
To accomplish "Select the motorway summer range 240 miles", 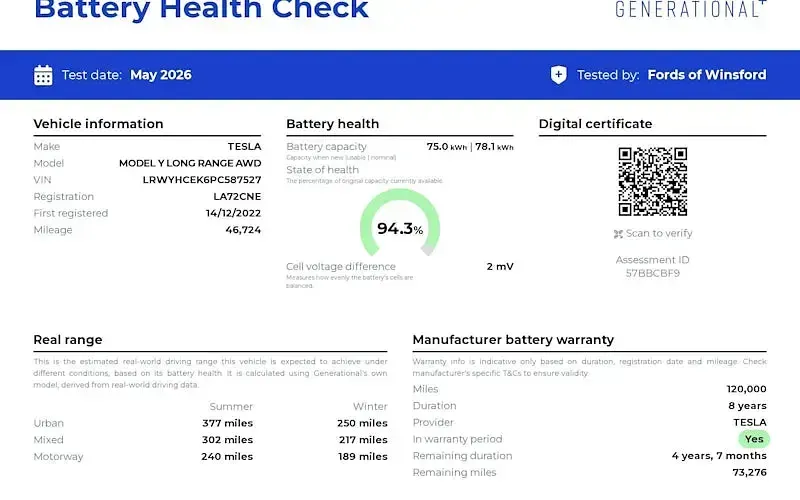I will (x=227, y=457).
